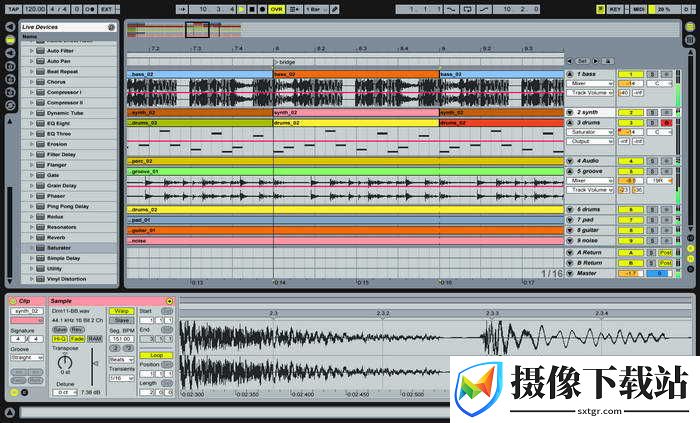Start playback with the Play button

pyautogui.click(x=242, y=9)
